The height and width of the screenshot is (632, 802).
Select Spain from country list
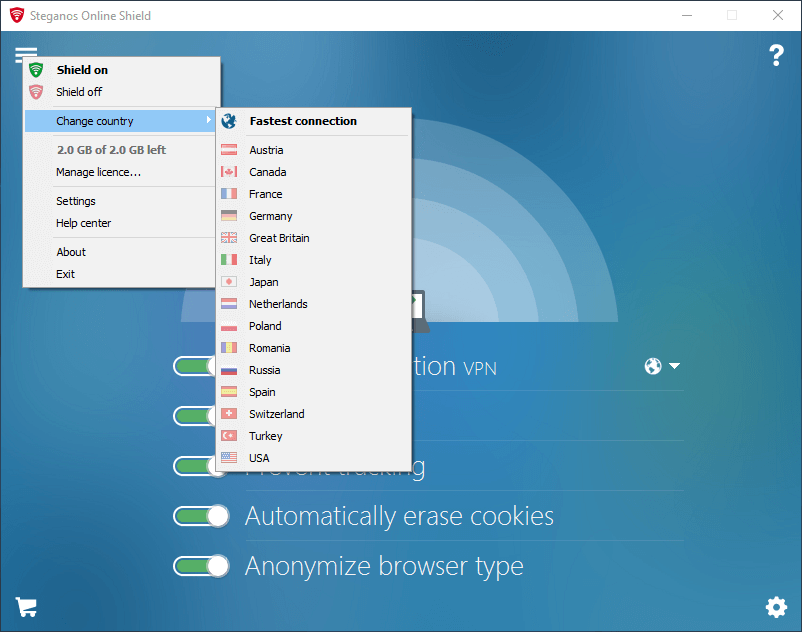(x=314, y=392)
